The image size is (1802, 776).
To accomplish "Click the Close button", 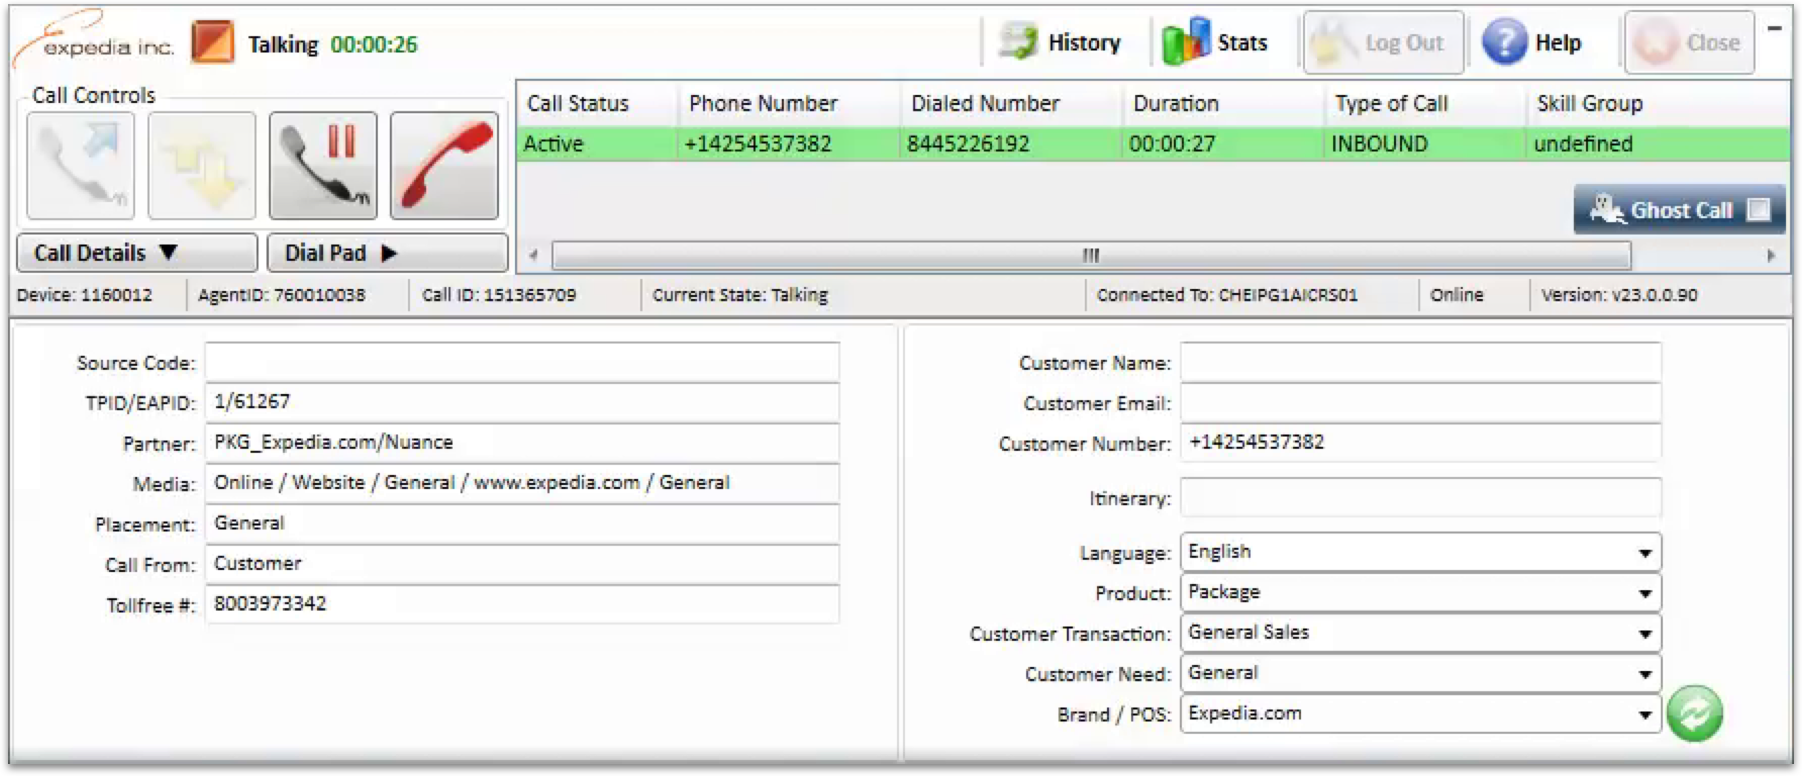I will point(1689,43).
